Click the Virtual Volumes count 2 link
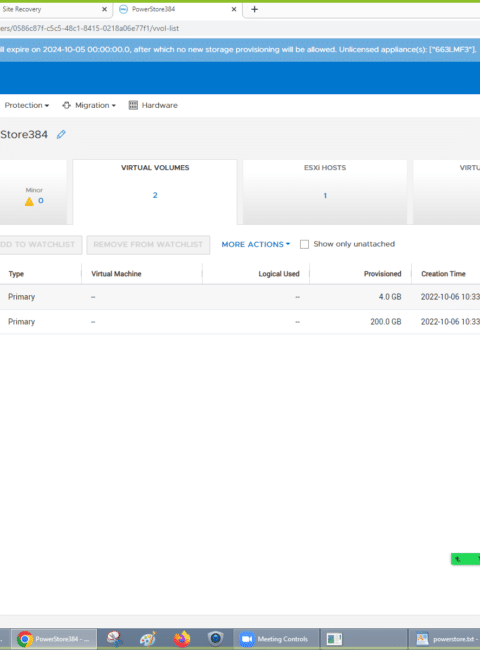Viewport: 480px width, 650px height. pyautogui.click(x=155, y=195)
